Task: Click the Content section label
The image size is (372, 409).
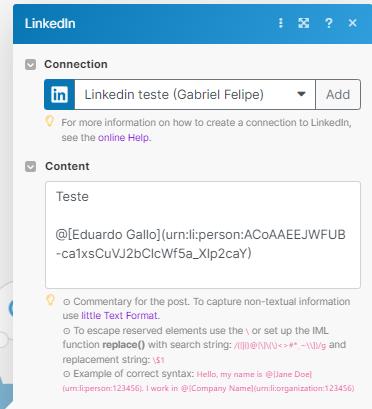Action: (x=67, y=166)
